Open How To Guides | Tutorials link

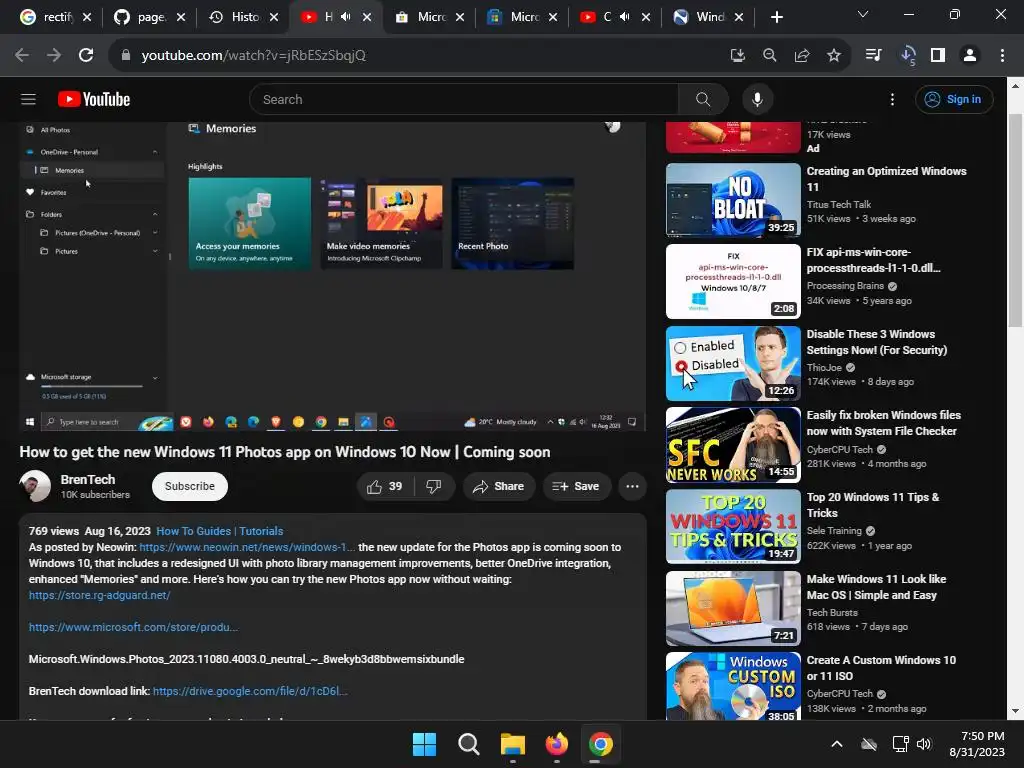click(x=219, y=531)
